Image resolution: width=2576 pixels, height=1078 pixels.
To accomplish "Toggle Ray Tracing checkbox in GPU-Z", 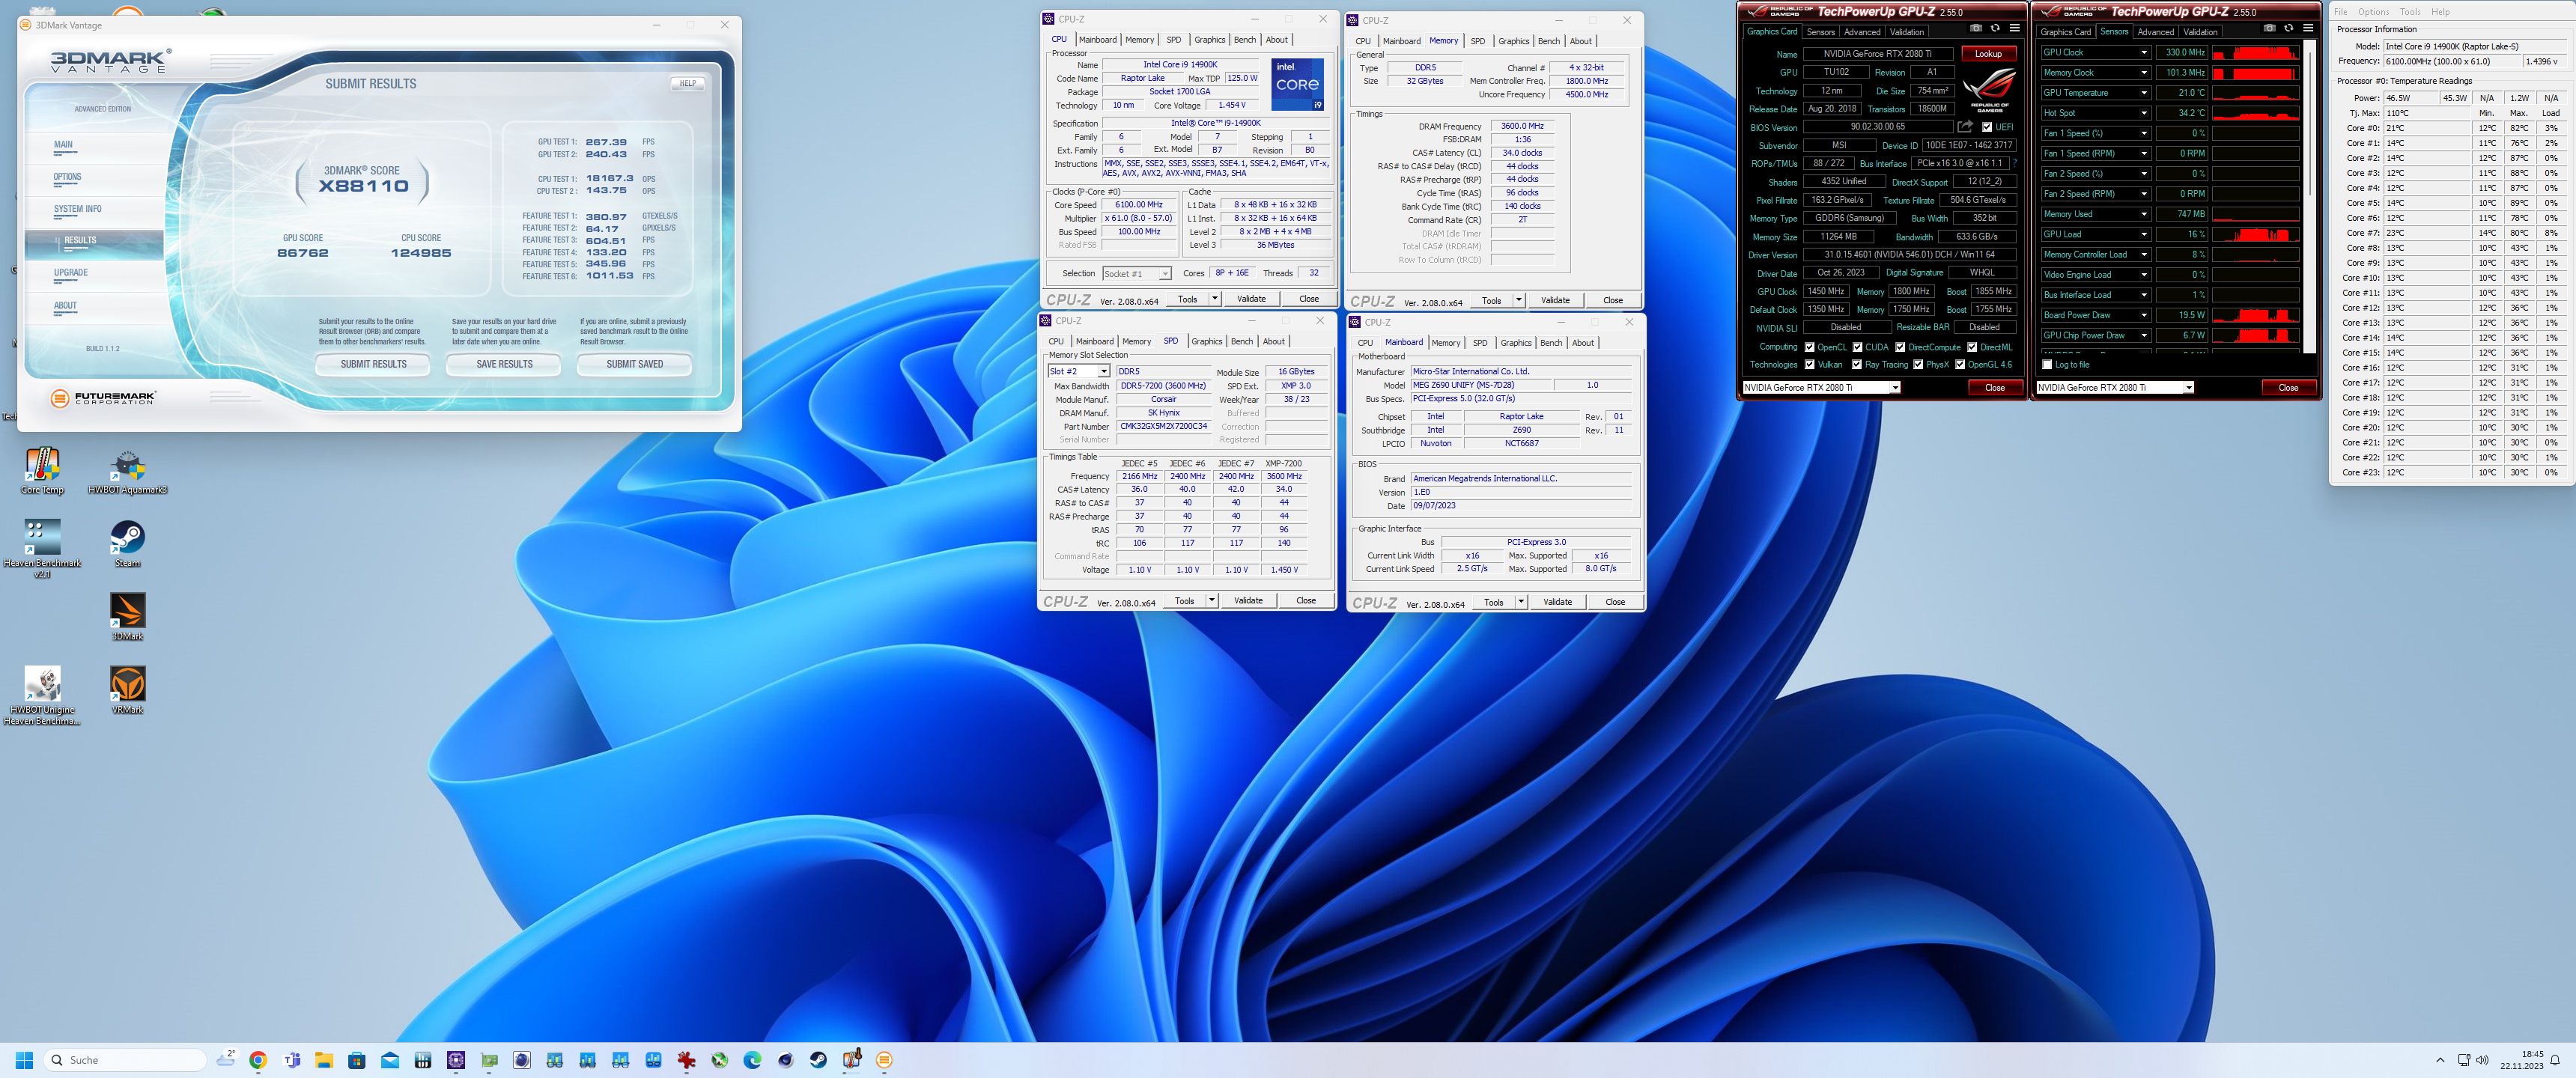I will coord(1857,364).
